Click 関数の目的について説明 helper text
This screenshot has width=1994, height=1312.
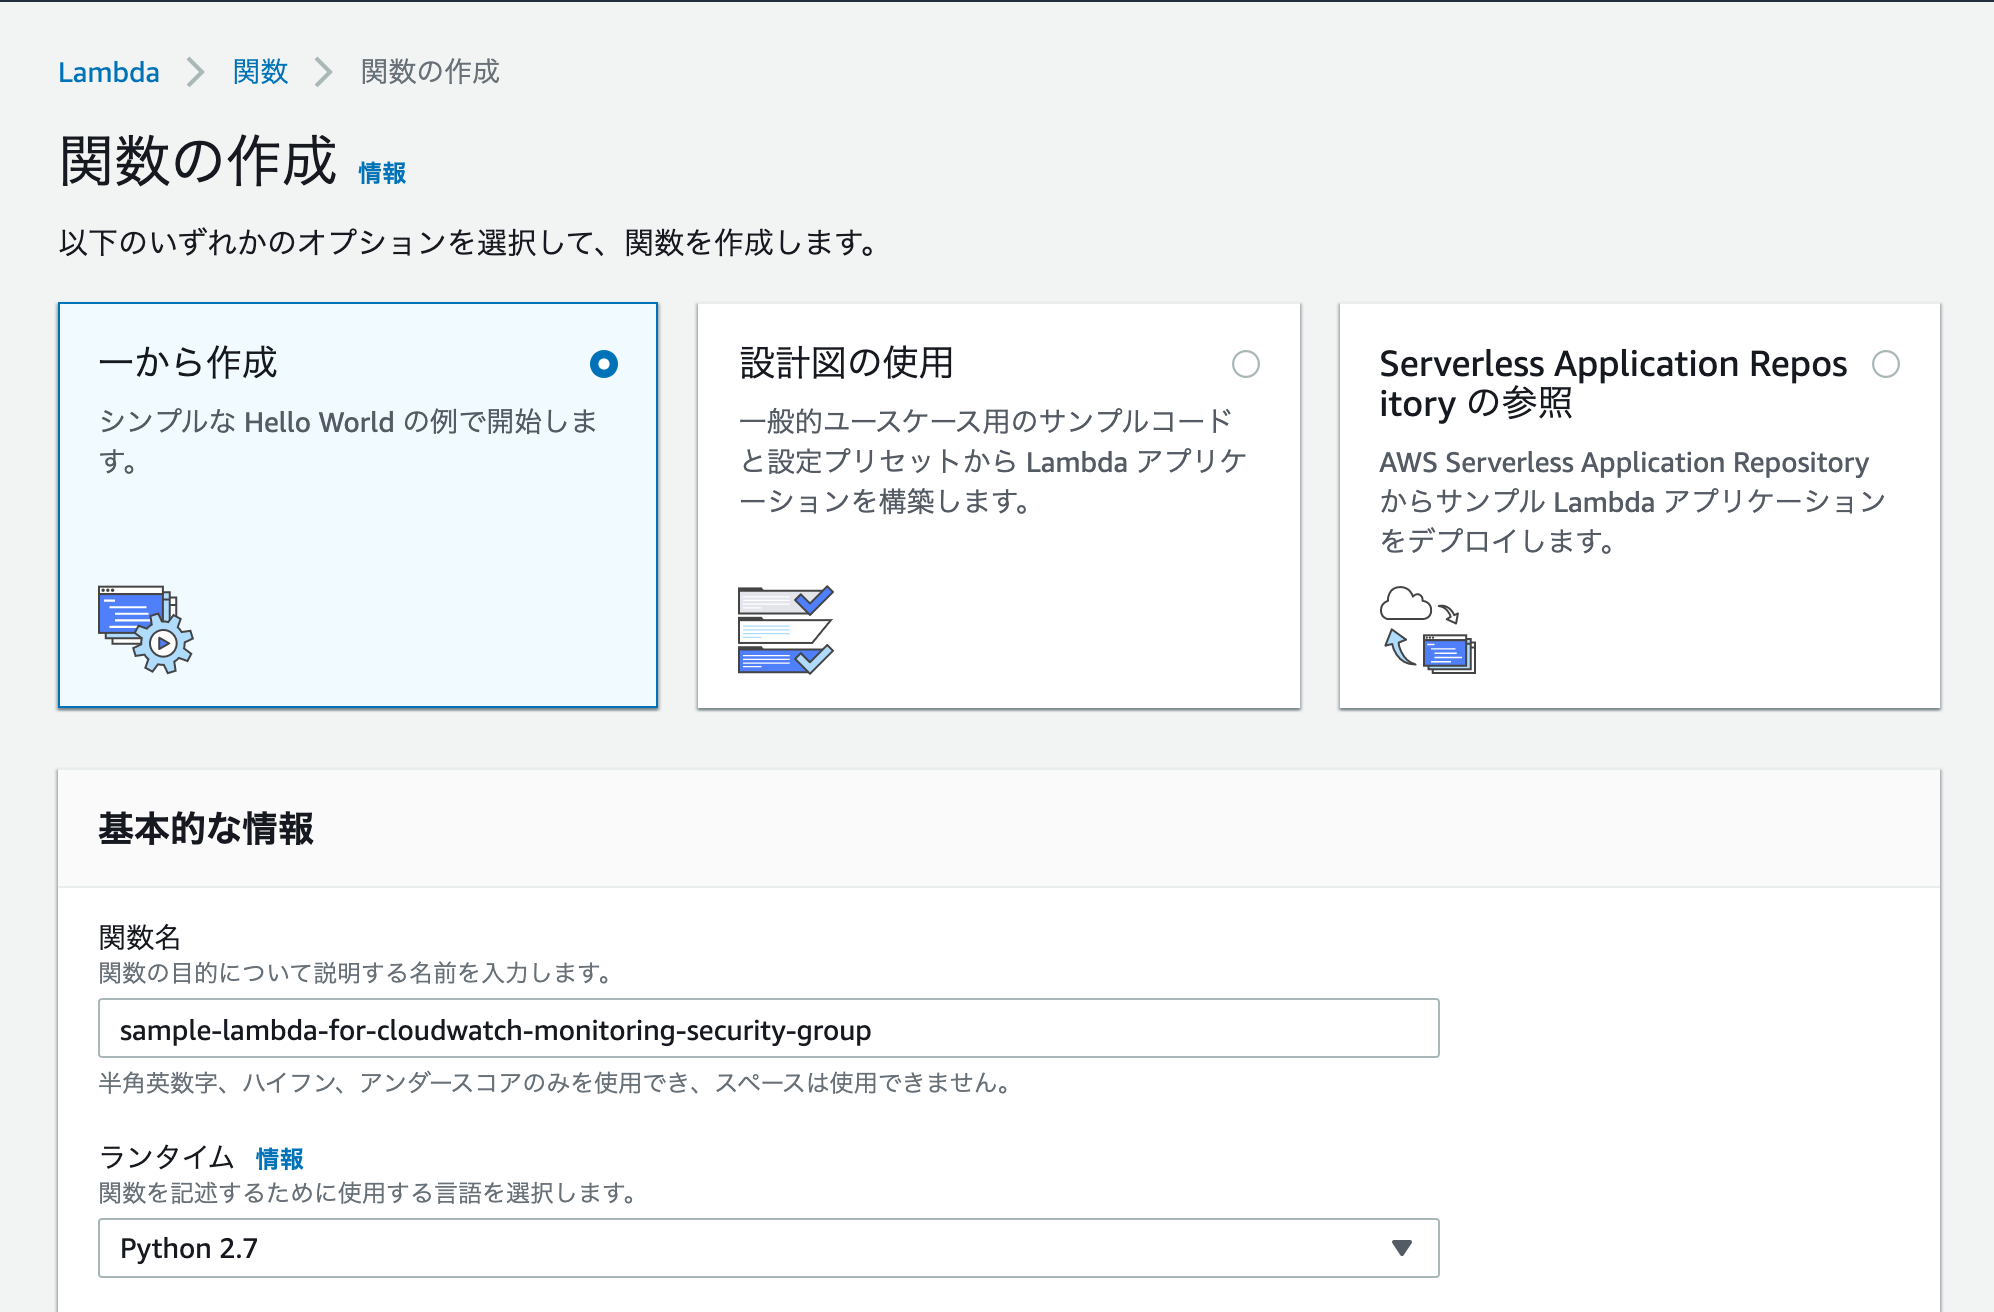click(x=356, y=972)
